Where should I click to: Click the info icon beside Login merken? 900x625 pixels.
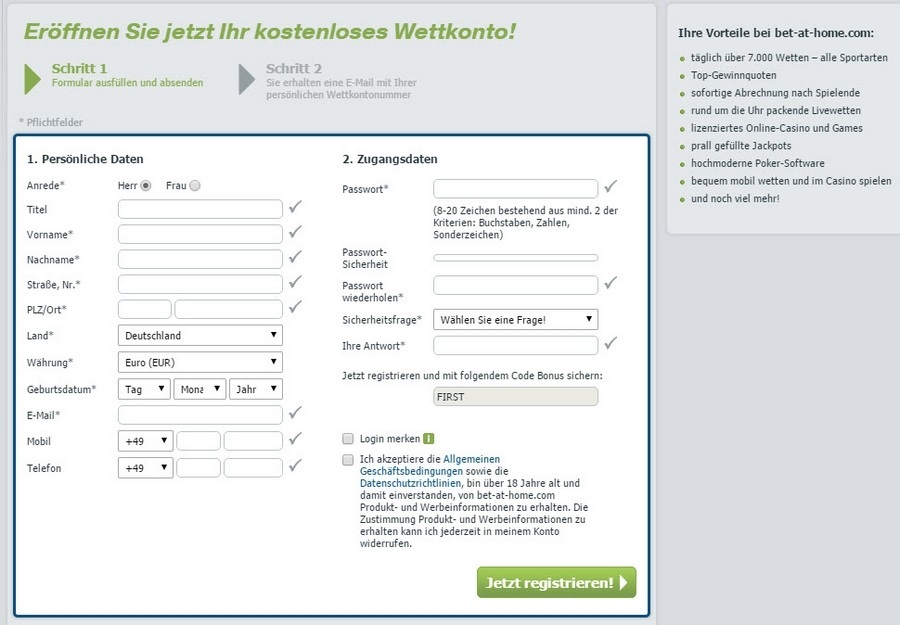pos(428,438)
